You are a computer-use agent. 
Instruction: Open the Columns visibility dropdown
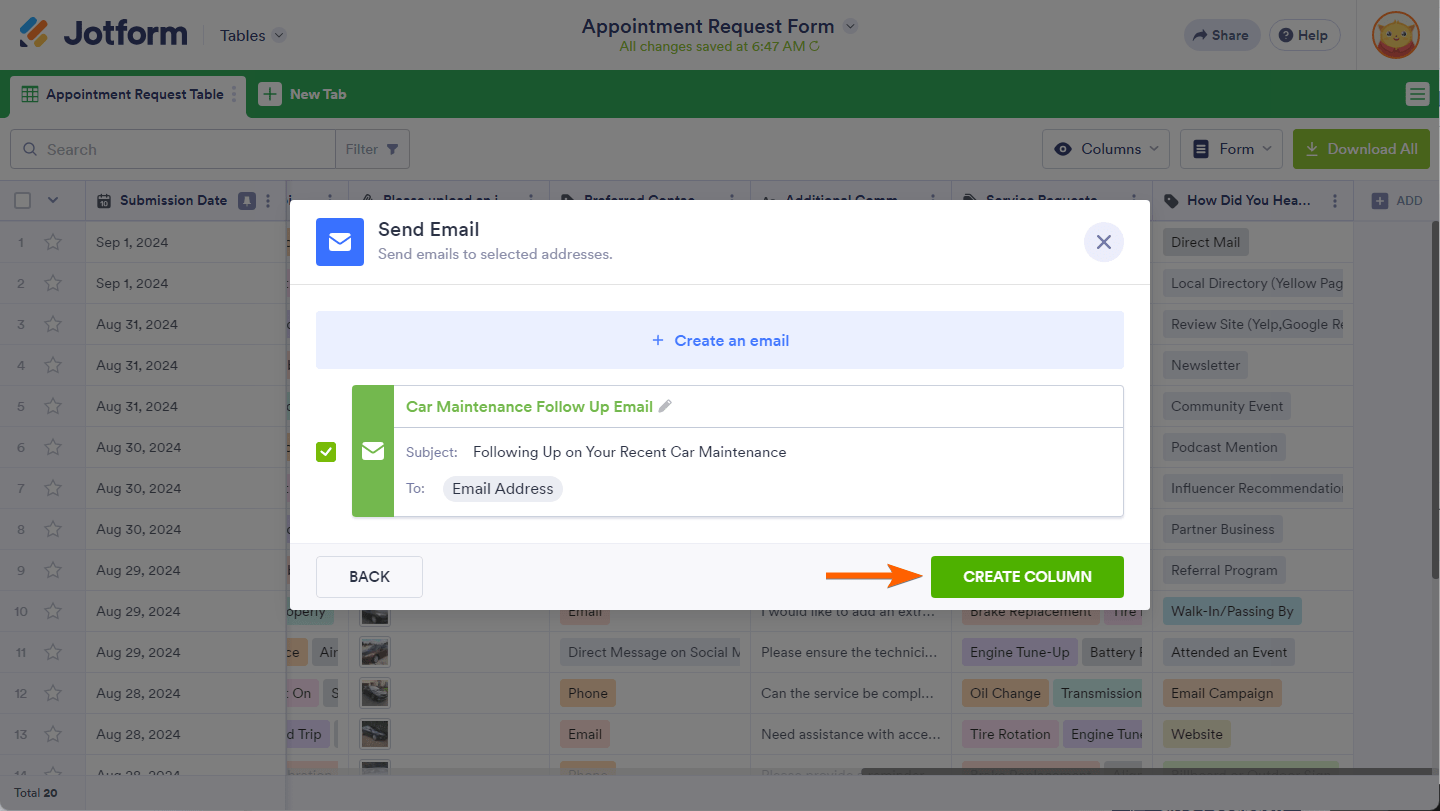1106,149
